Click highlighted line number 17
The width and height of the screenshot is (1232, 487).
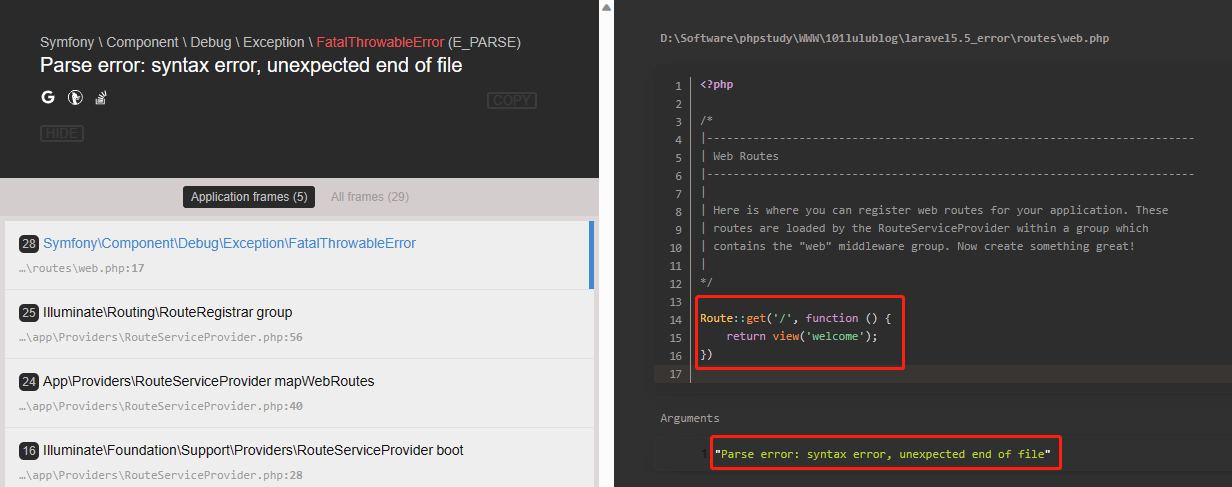click(678, 374)
